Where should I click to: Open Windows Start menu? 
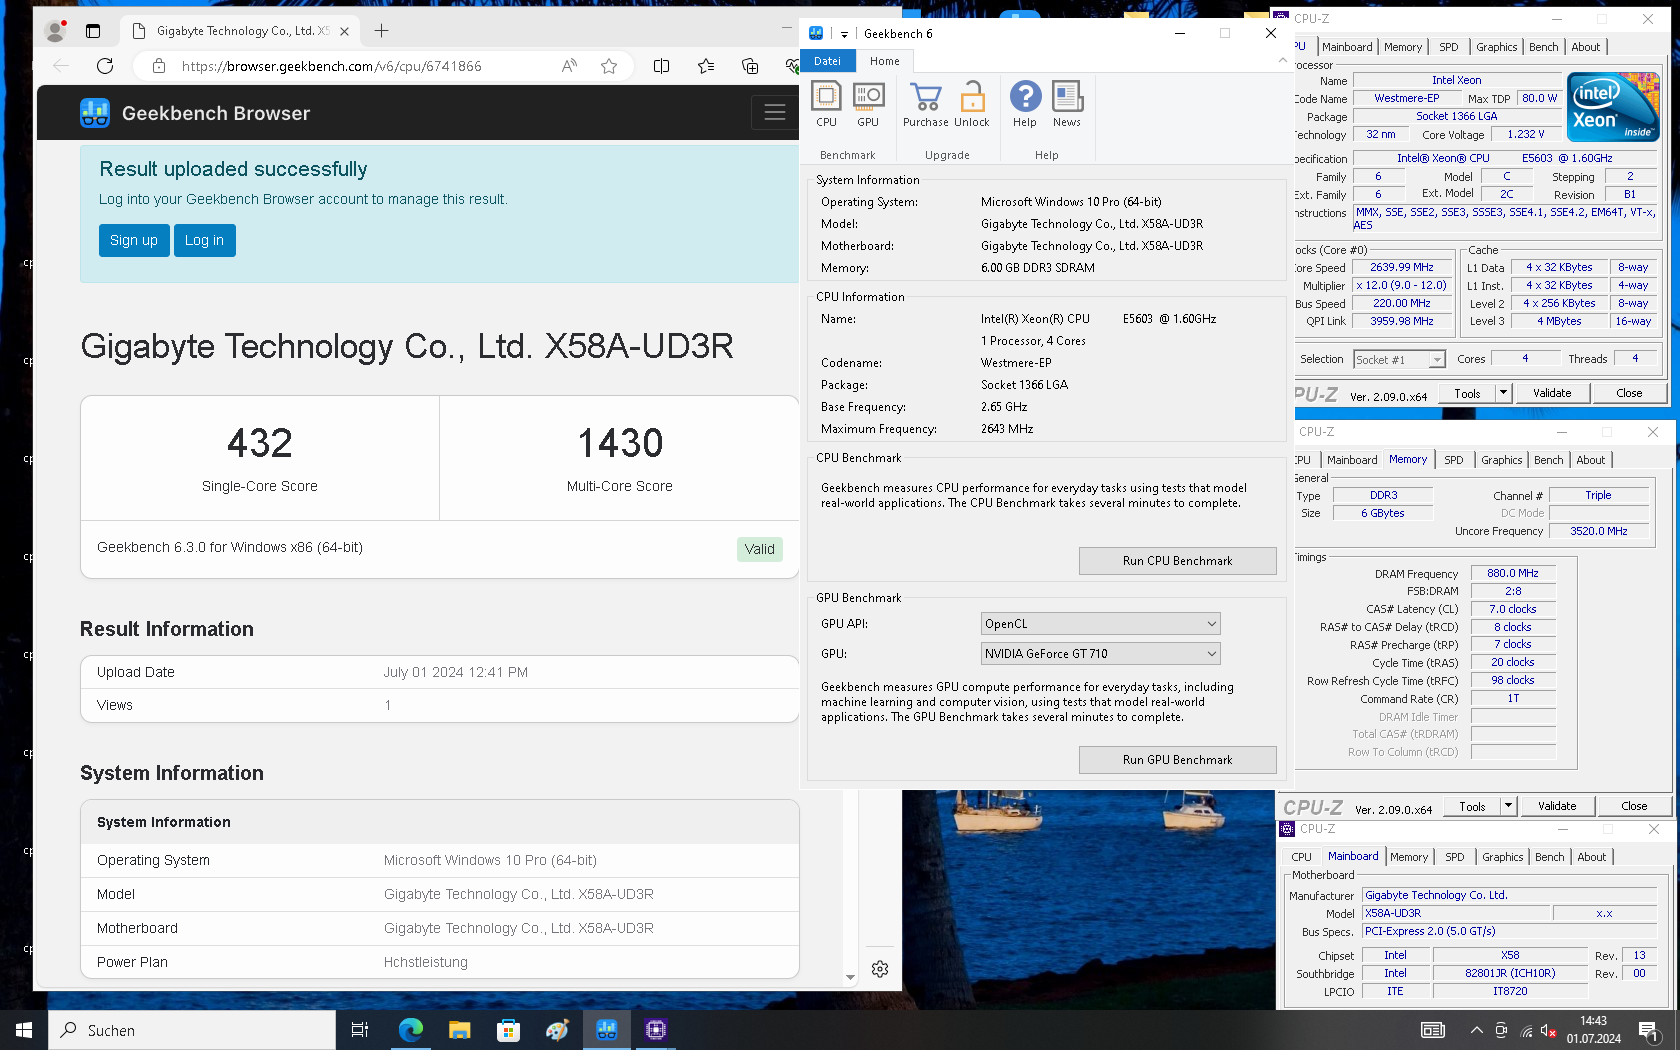point(24,1030)
